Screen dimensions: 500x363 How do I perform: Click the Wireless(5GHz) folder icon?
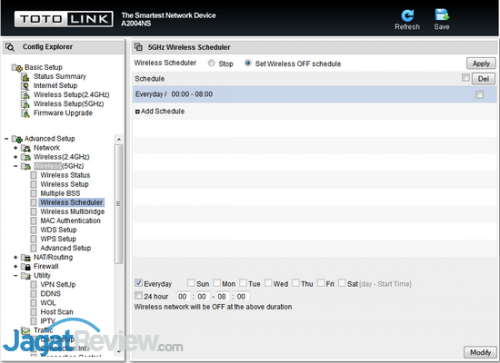[x=26, y=166]
